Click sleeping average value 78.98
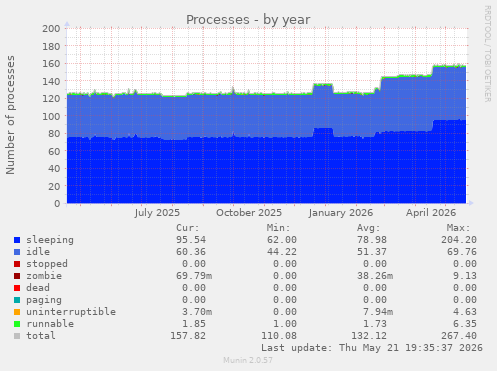Viewport: 497px width, 371px height. [372, 240]
